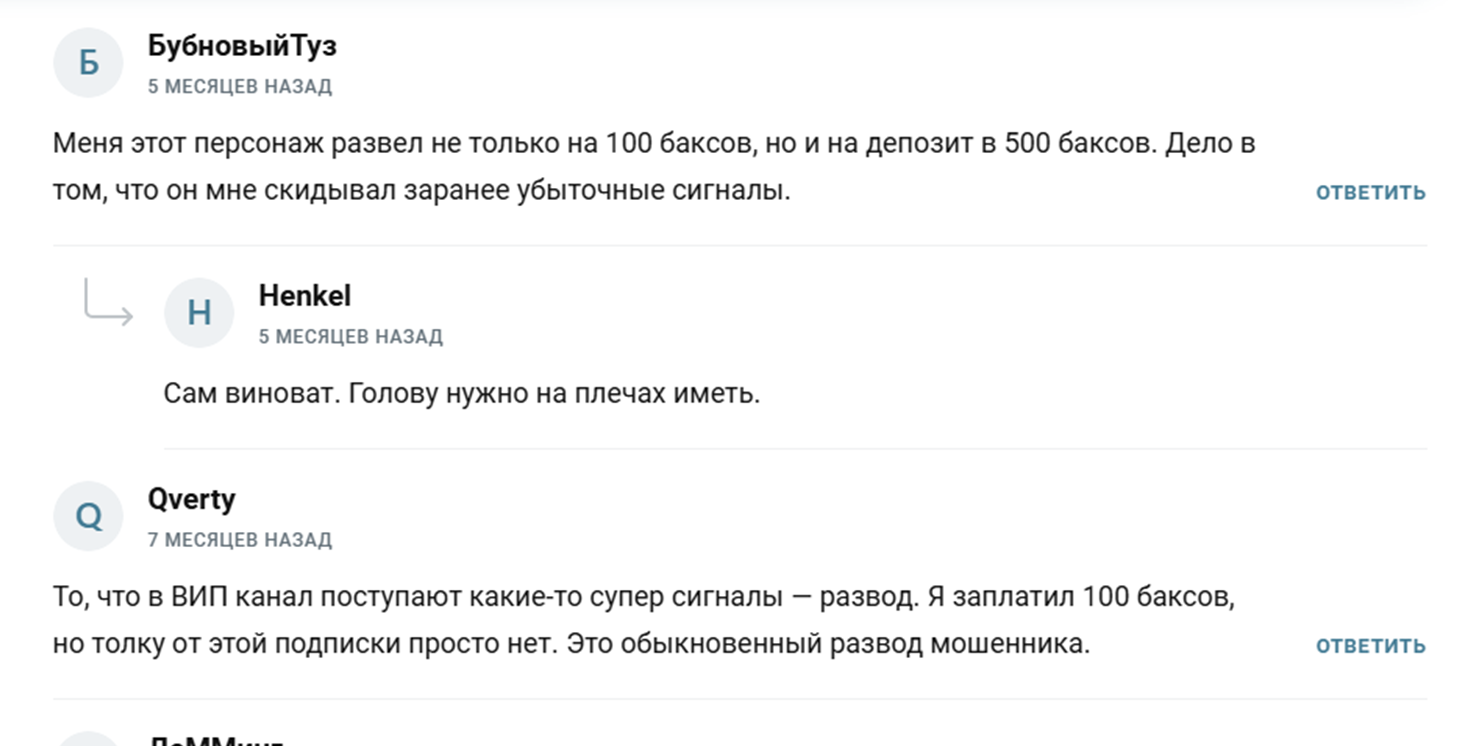Open БубновыйТуз's profile by clicking the username

click(x=241, y=45)
